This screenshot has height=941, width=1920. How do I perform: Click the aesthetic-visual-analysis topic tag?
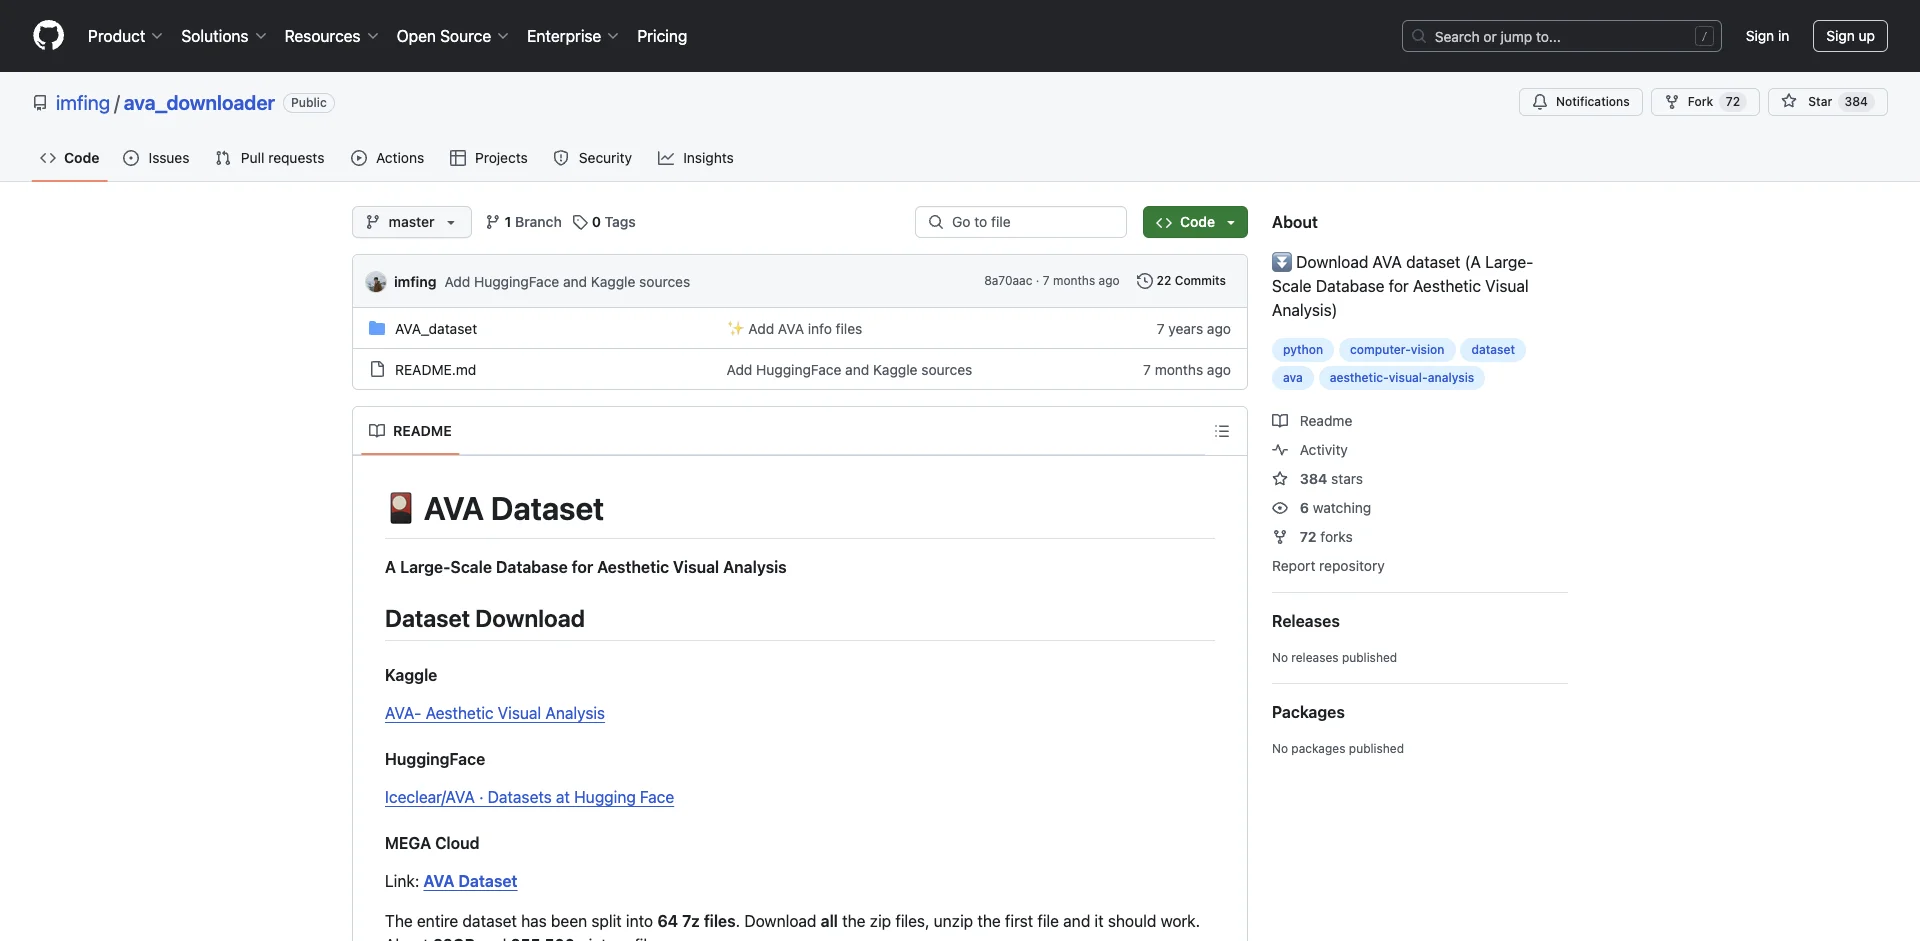1402,378
